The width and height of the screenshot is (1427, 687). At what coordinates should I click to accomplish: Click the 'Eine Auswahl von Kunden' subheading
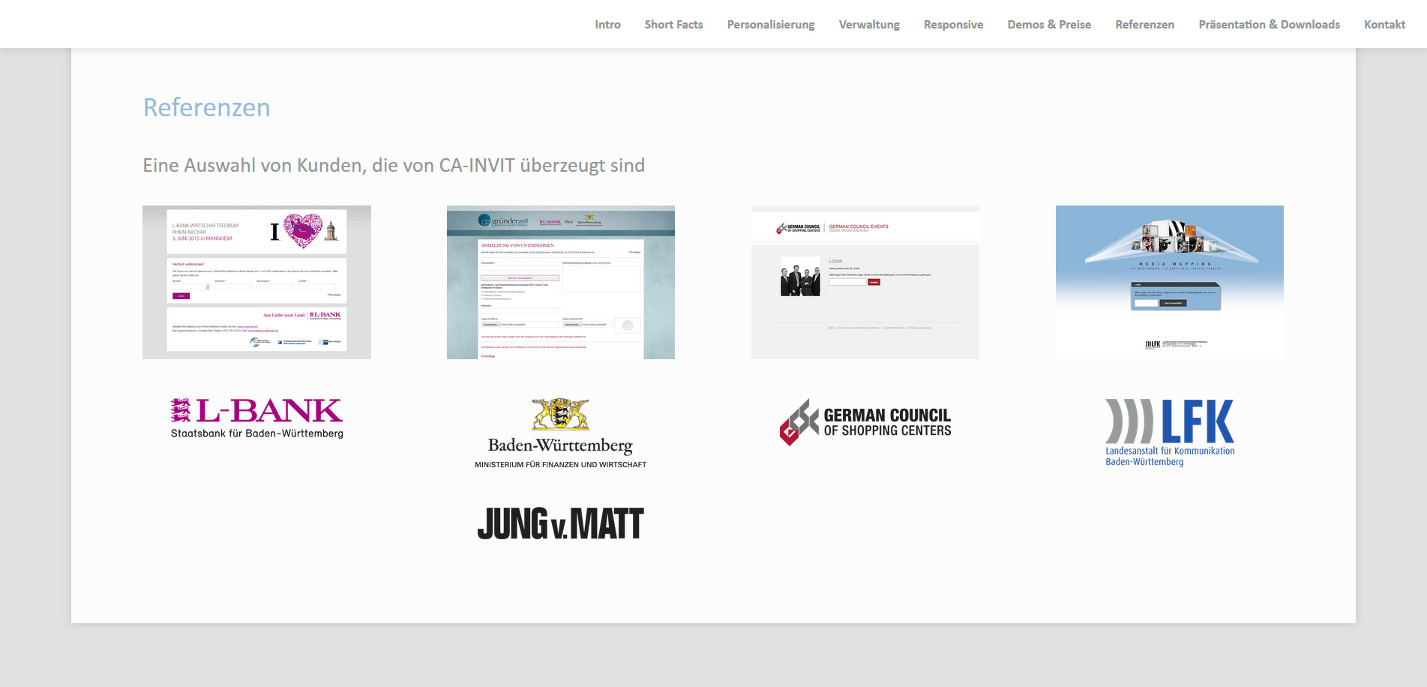[394, 165]
